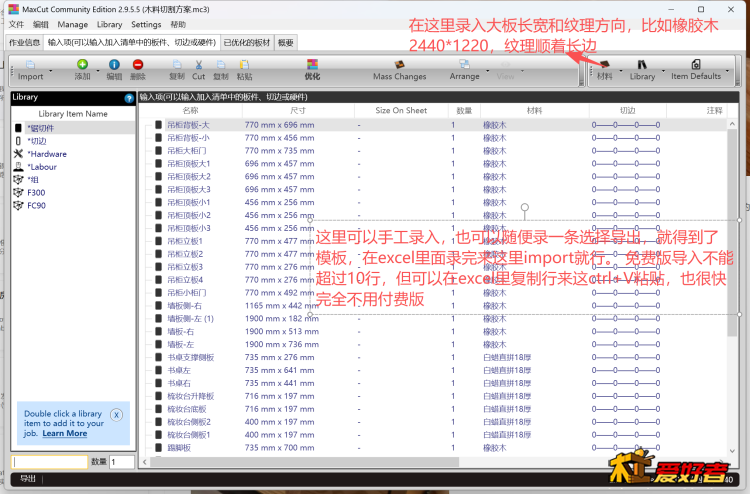750x494 pixels.
Task: Click the Library panel help icon
Action: (129, 98)
